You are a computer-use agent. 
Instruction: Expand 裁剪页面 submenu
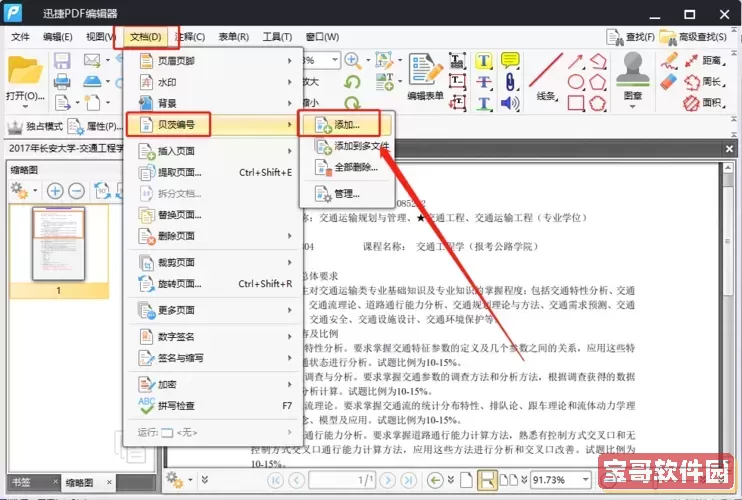[214, 263]
